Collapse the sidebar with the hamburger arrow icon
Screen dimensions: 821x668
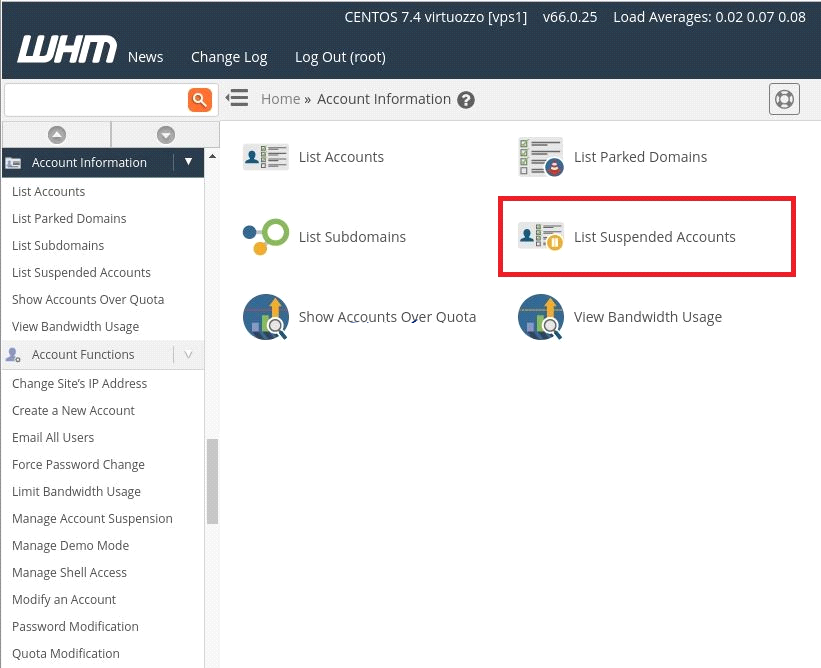[x=237, y=98]
